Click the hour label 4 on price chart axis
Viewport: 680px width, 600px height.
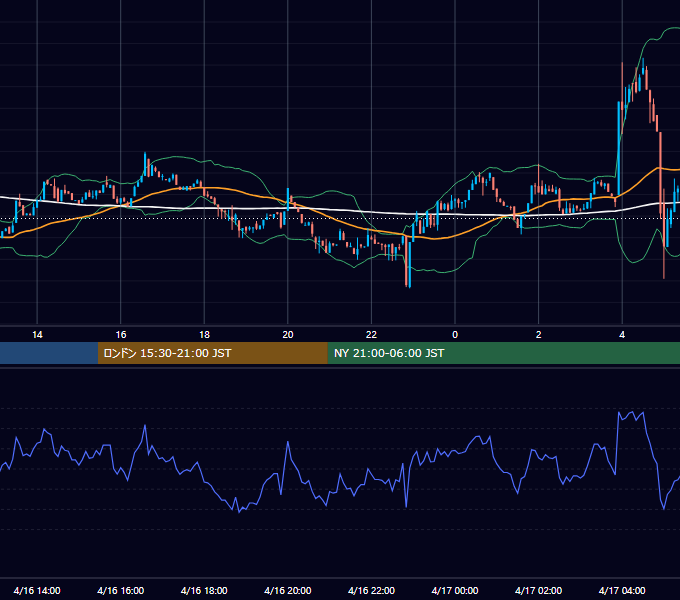(x=622, y=335)
